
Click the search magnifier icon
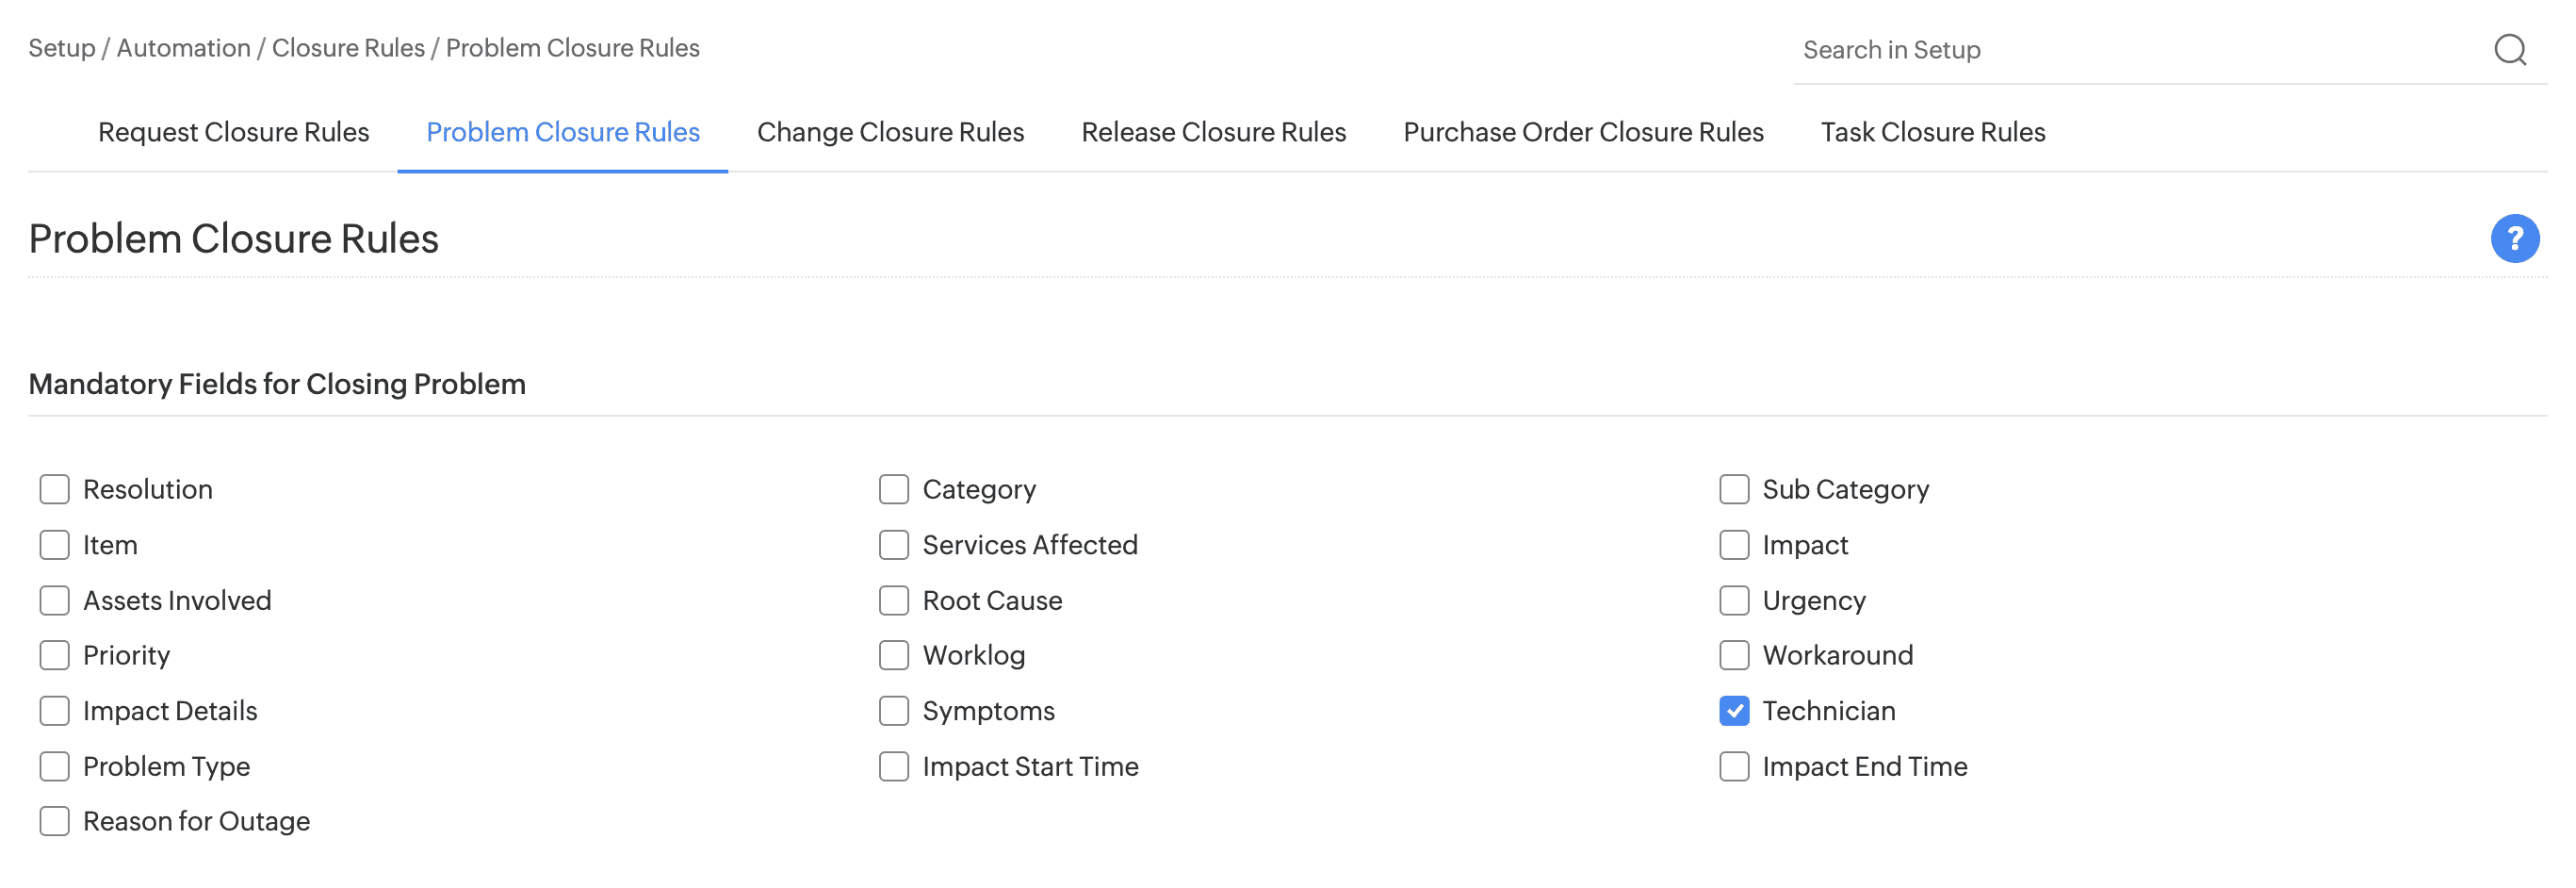(x=2510, y=50)
